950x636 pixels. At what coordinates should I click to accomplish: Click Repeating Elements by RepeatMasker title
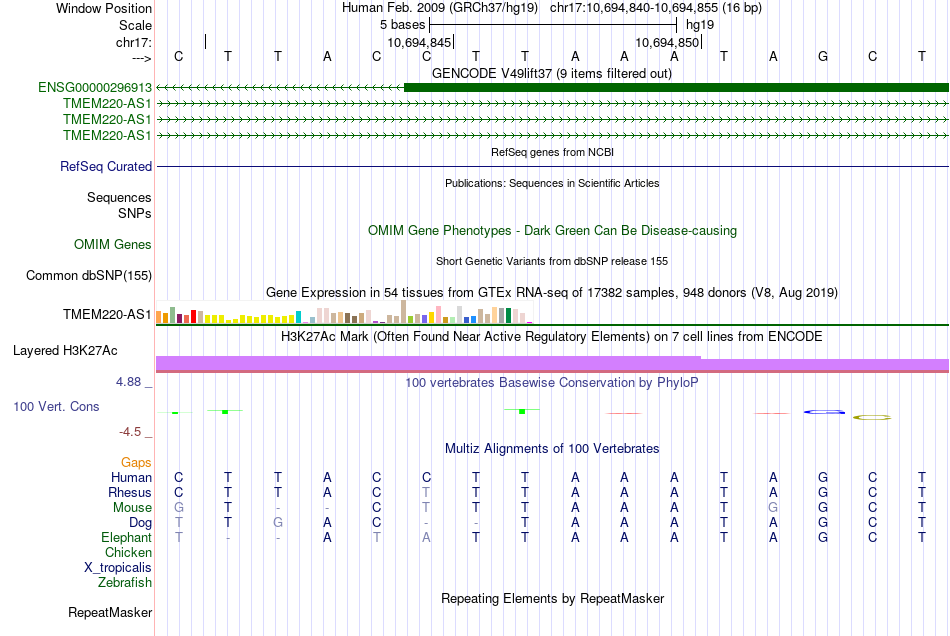pos(552,599)
